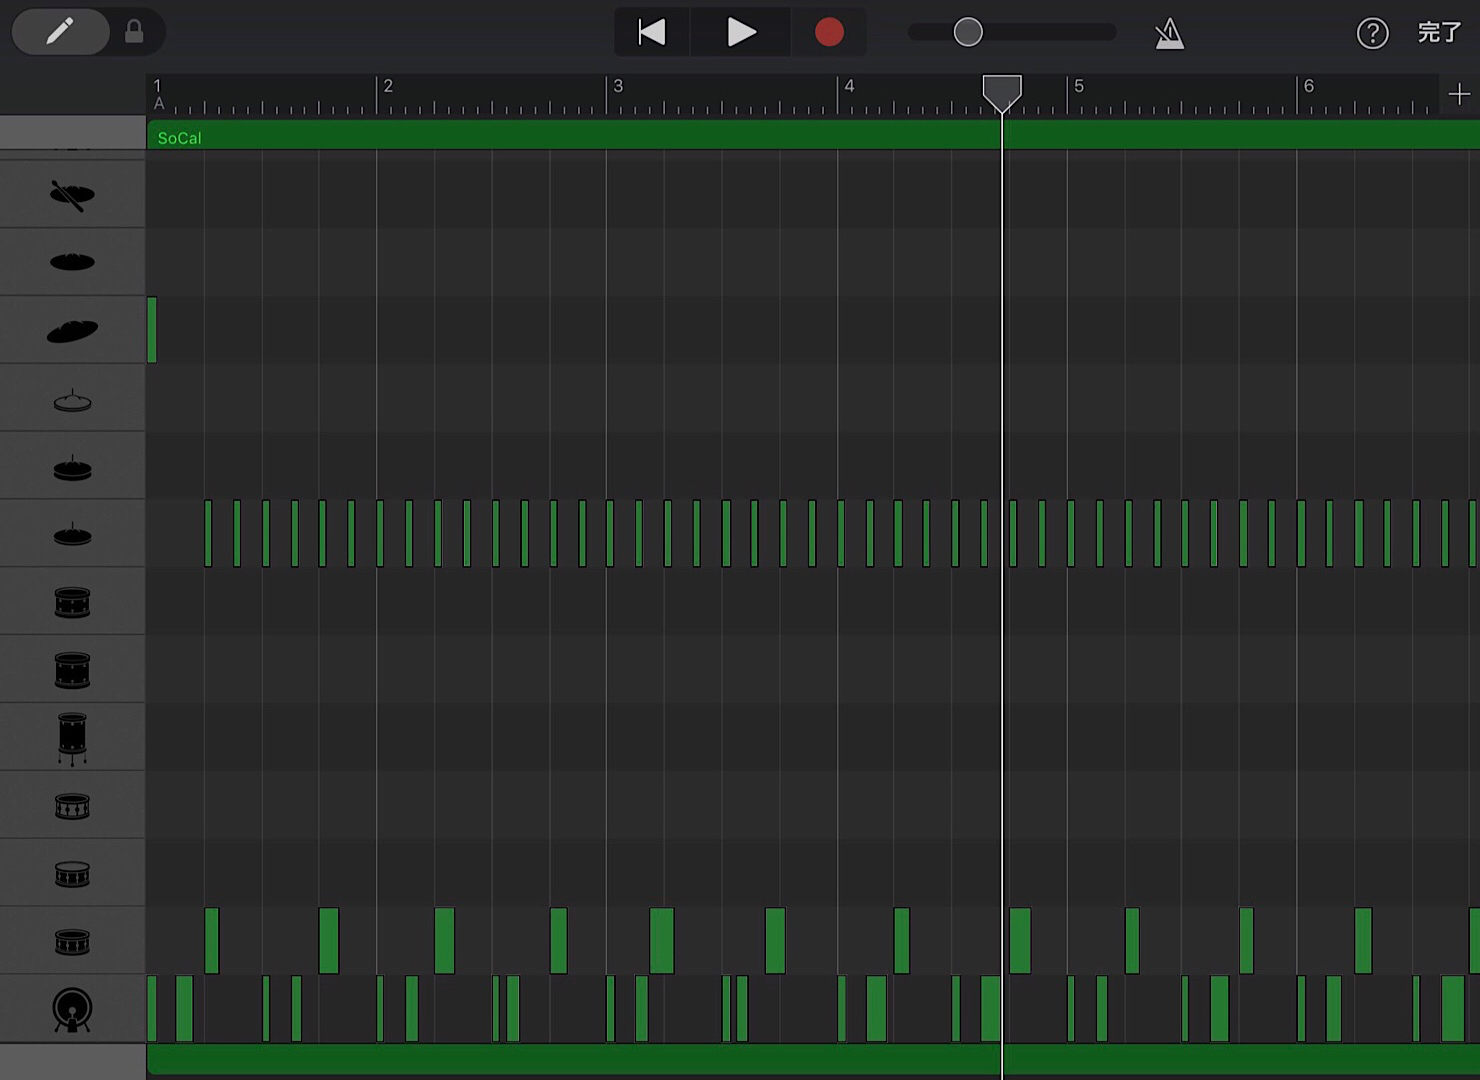Tap bar 6 on the ruler

click(x=1309, y=86)
